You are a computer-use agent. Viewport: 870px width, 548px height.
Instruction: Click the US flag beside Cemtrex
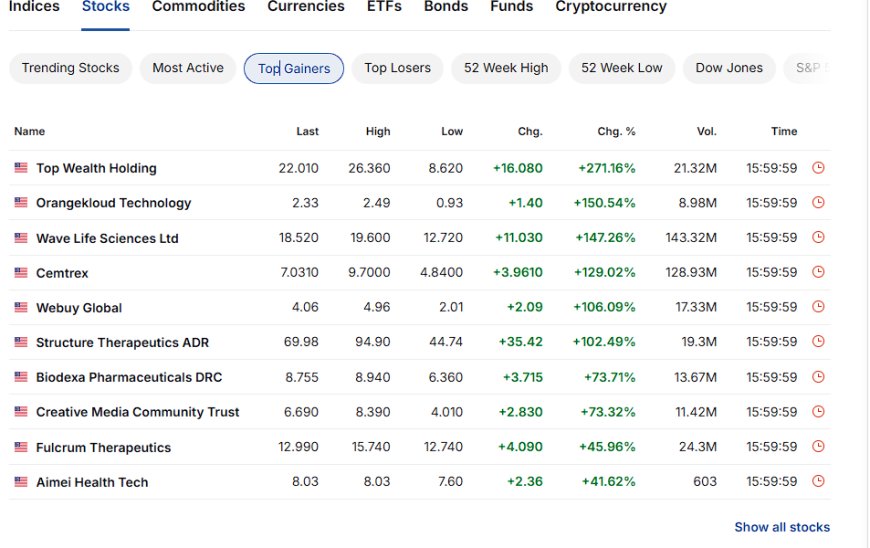21,272
